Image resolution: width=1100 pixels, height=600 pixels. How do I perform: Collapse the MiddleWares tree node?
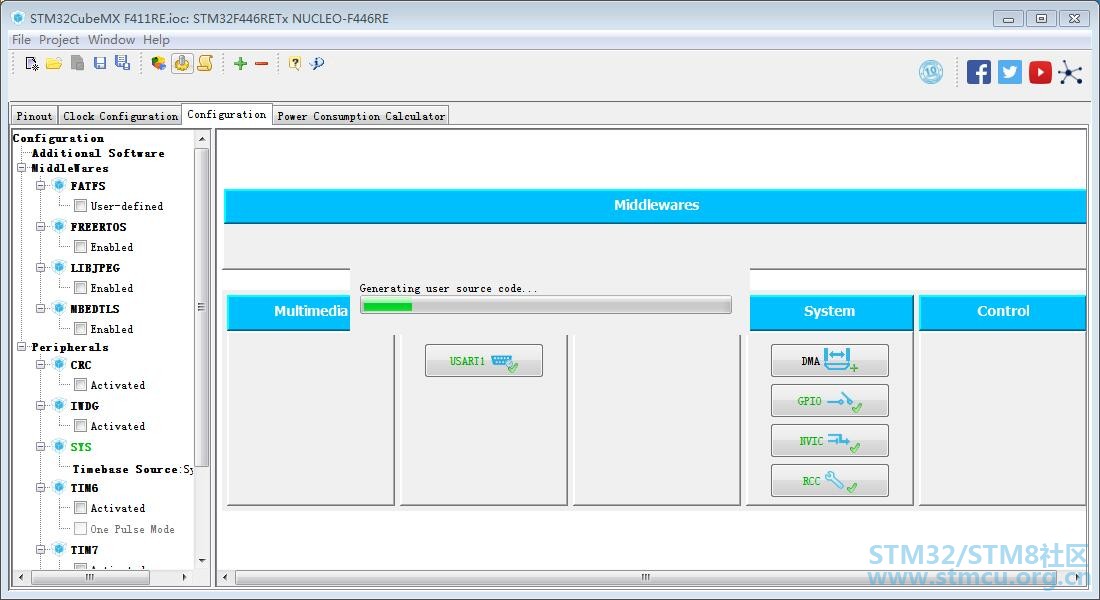(x=22, y=168)
